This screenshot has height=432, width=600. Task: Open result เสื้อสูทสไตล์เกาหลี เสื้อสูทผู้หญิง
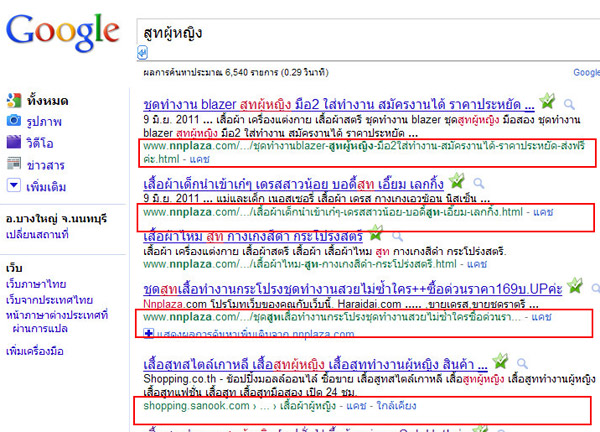(315, 364)
